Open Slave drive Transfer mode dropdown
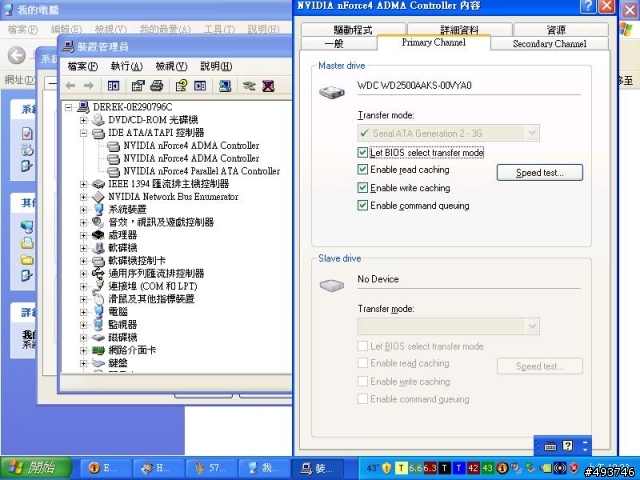This screenshot has height=480, width=640. [x=532, y=326]
